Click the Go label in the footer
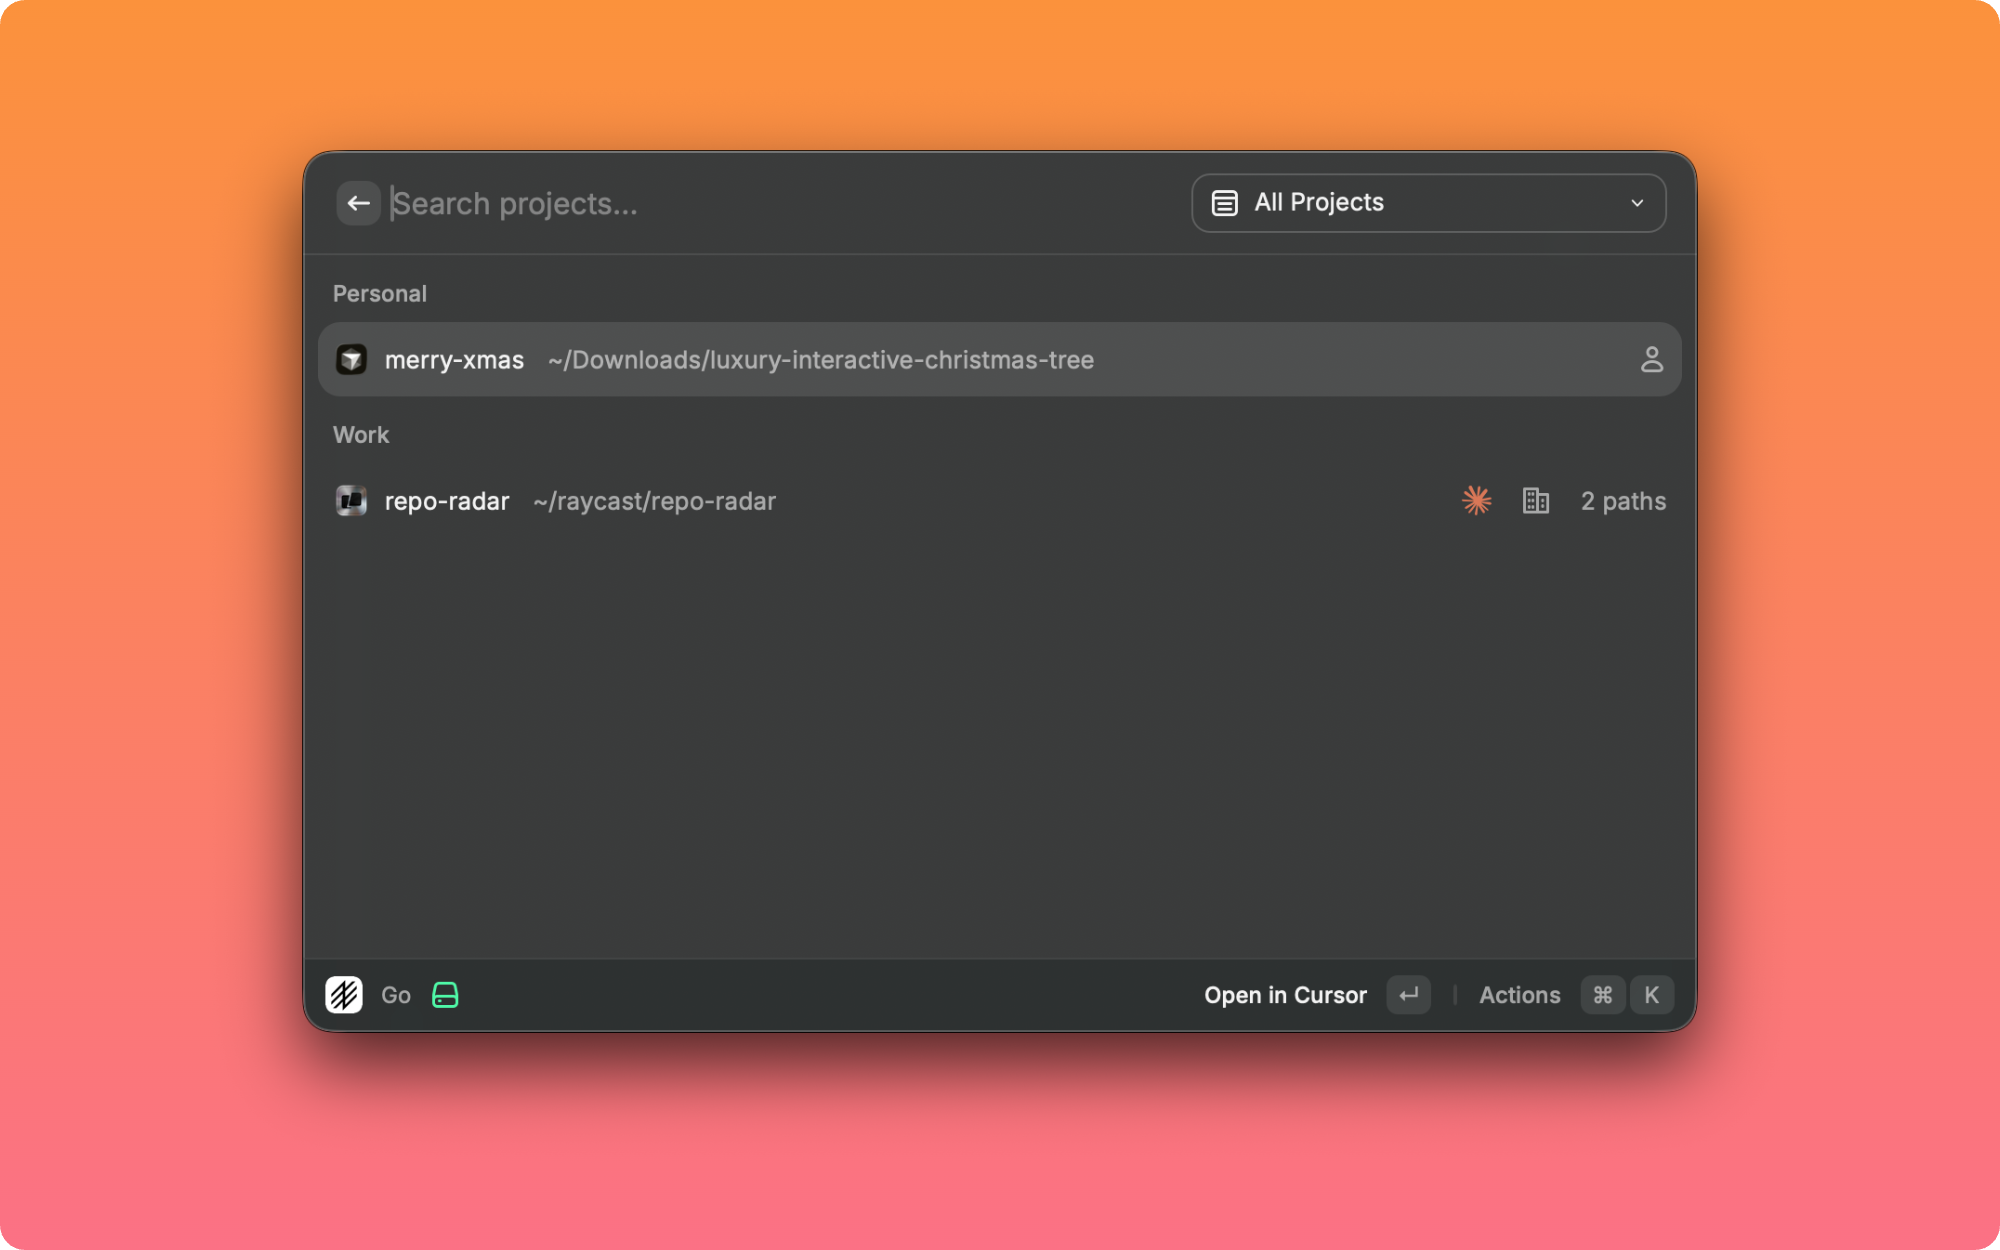The image size is (2000, 1250). point(396,995)
